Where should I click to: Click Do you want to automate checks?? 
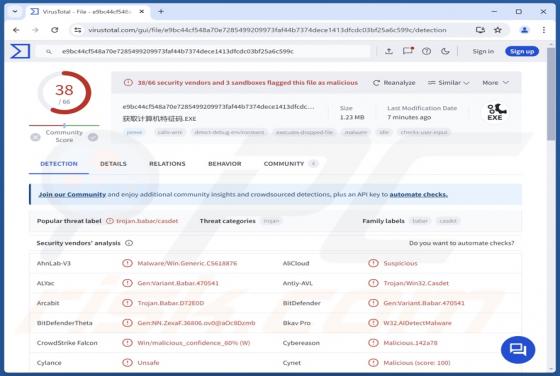461,243
